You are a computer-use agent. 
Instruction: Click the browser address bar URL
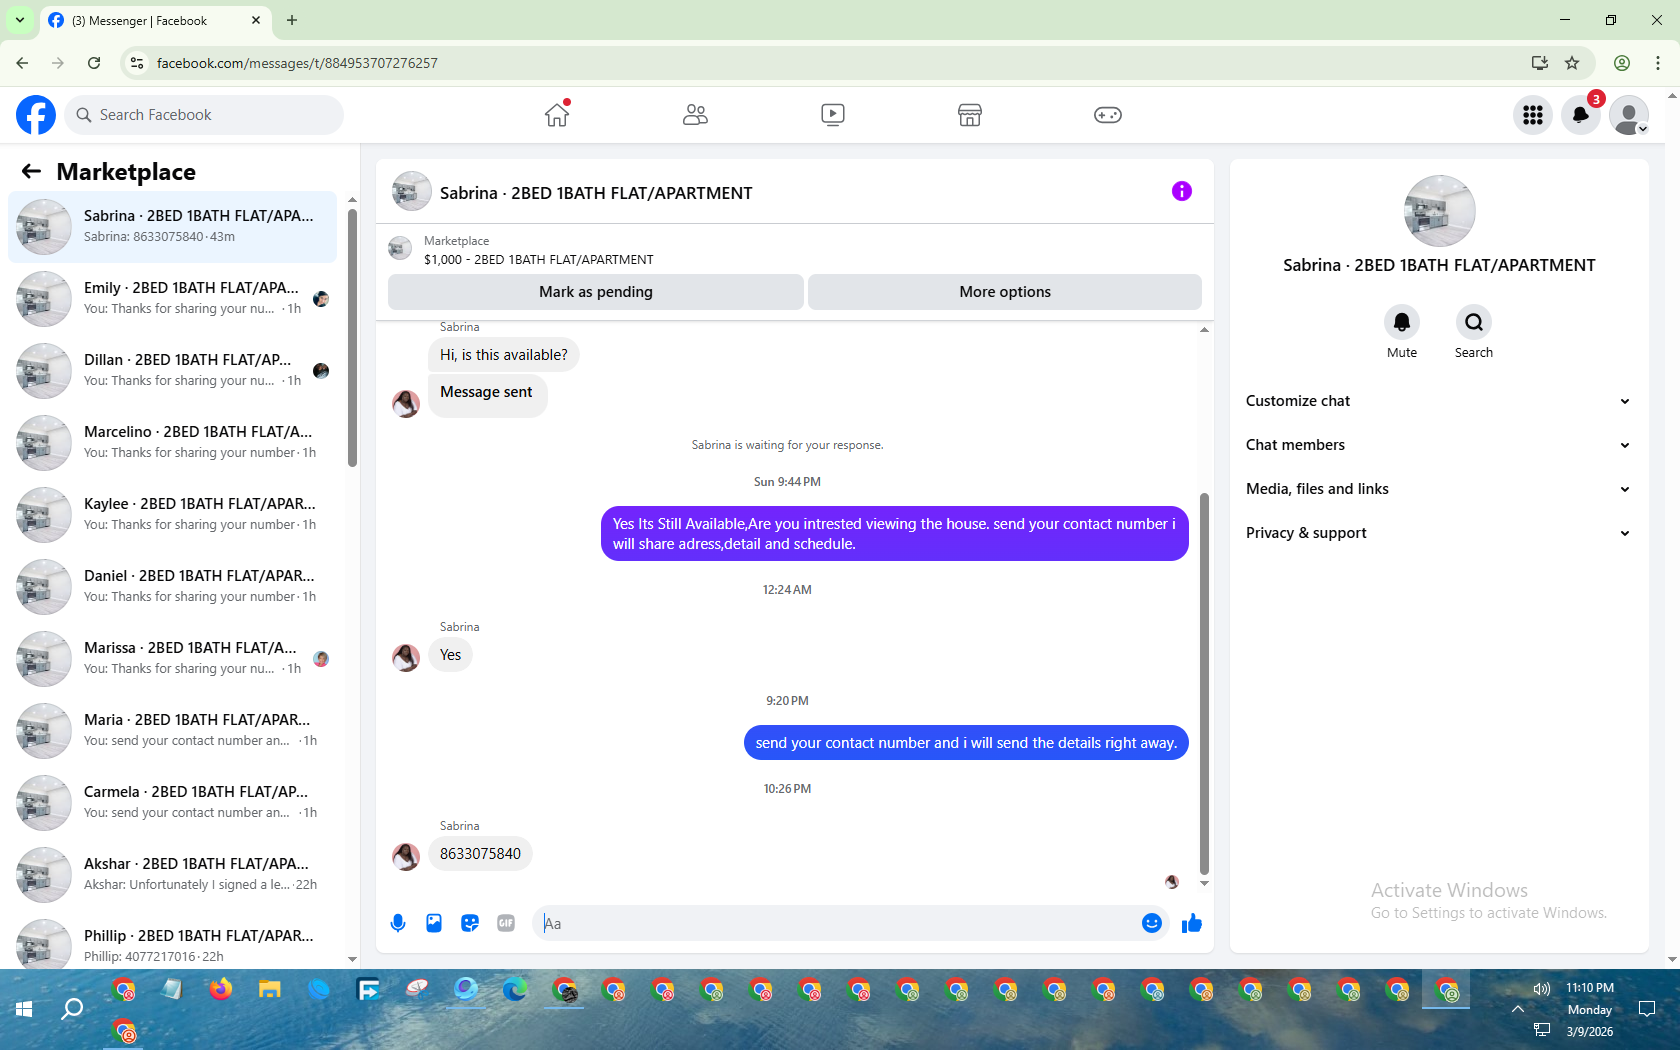tap(297, 63)
